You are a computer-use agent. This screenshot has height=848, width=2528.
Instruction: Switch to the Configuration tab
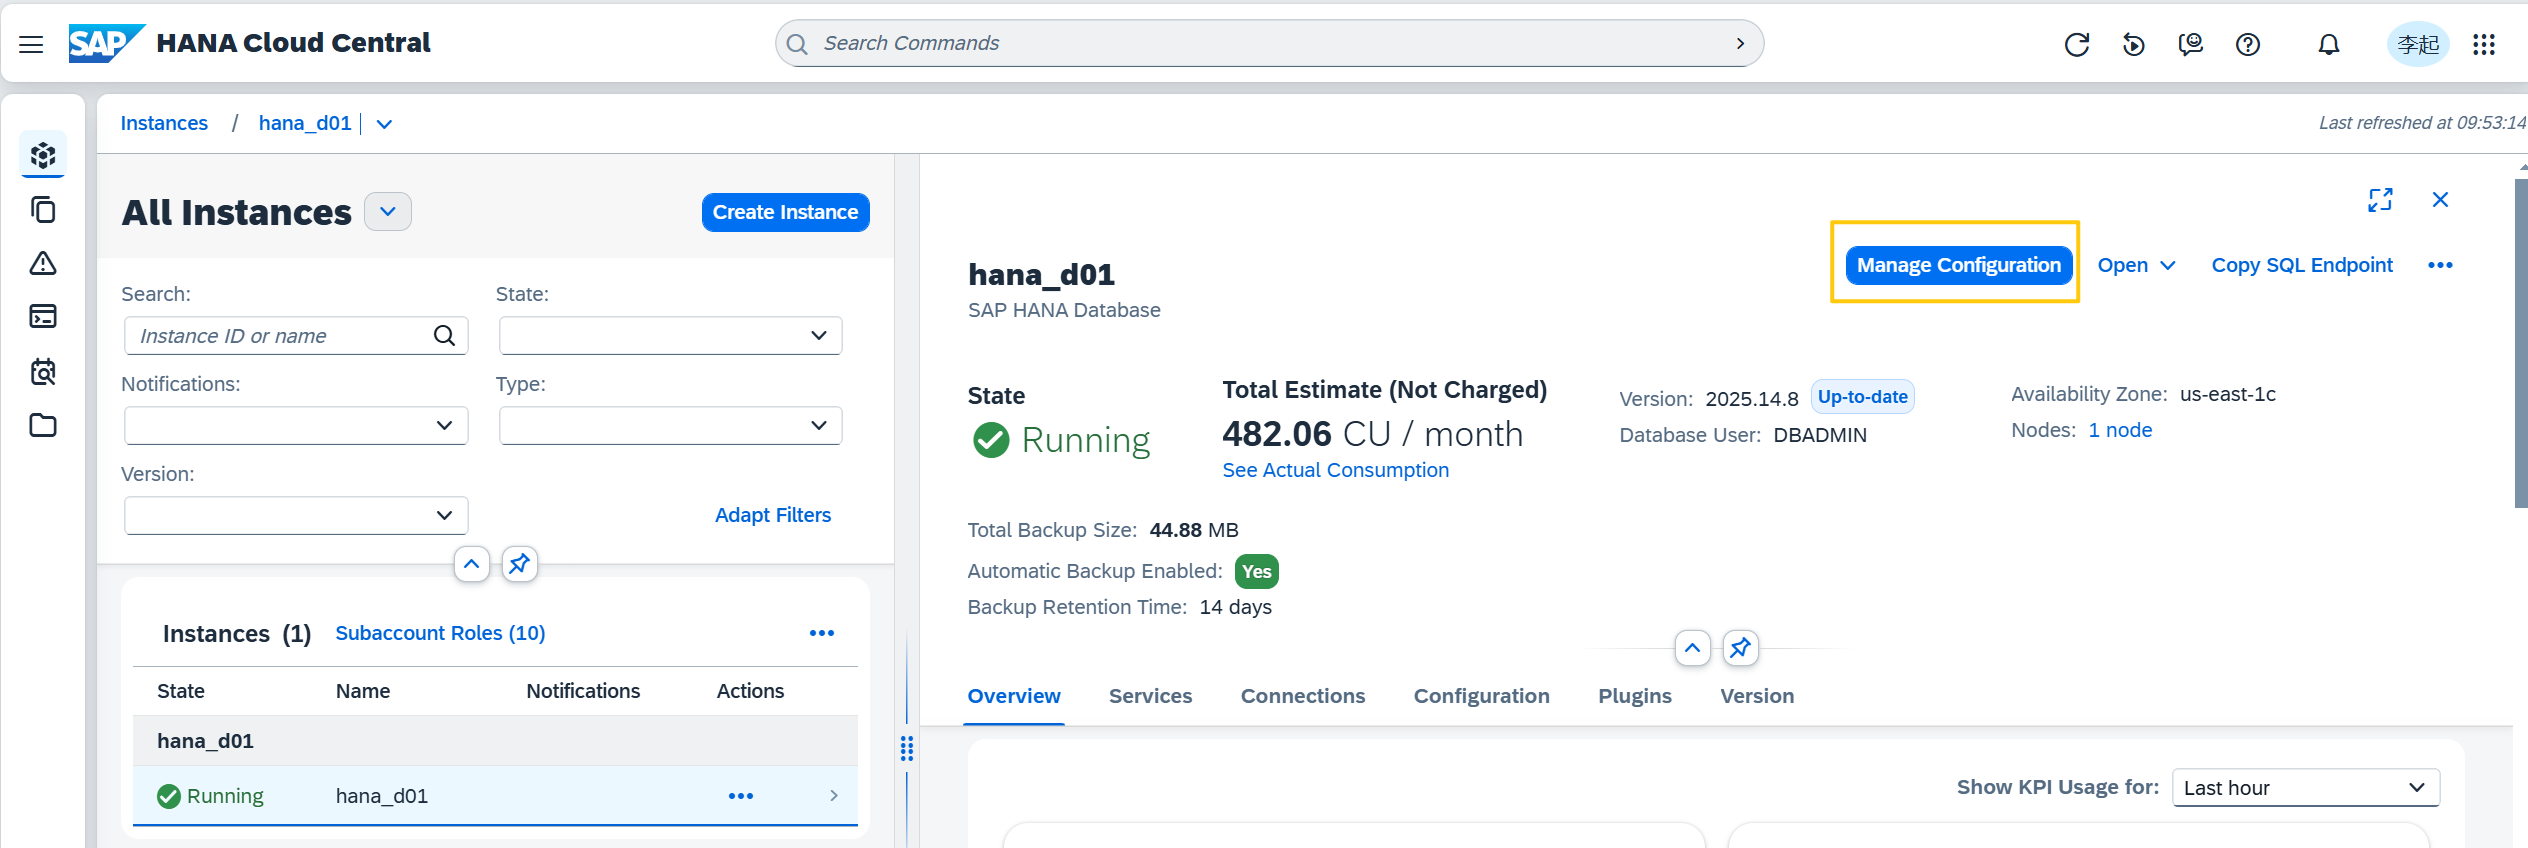point(1481,696)
